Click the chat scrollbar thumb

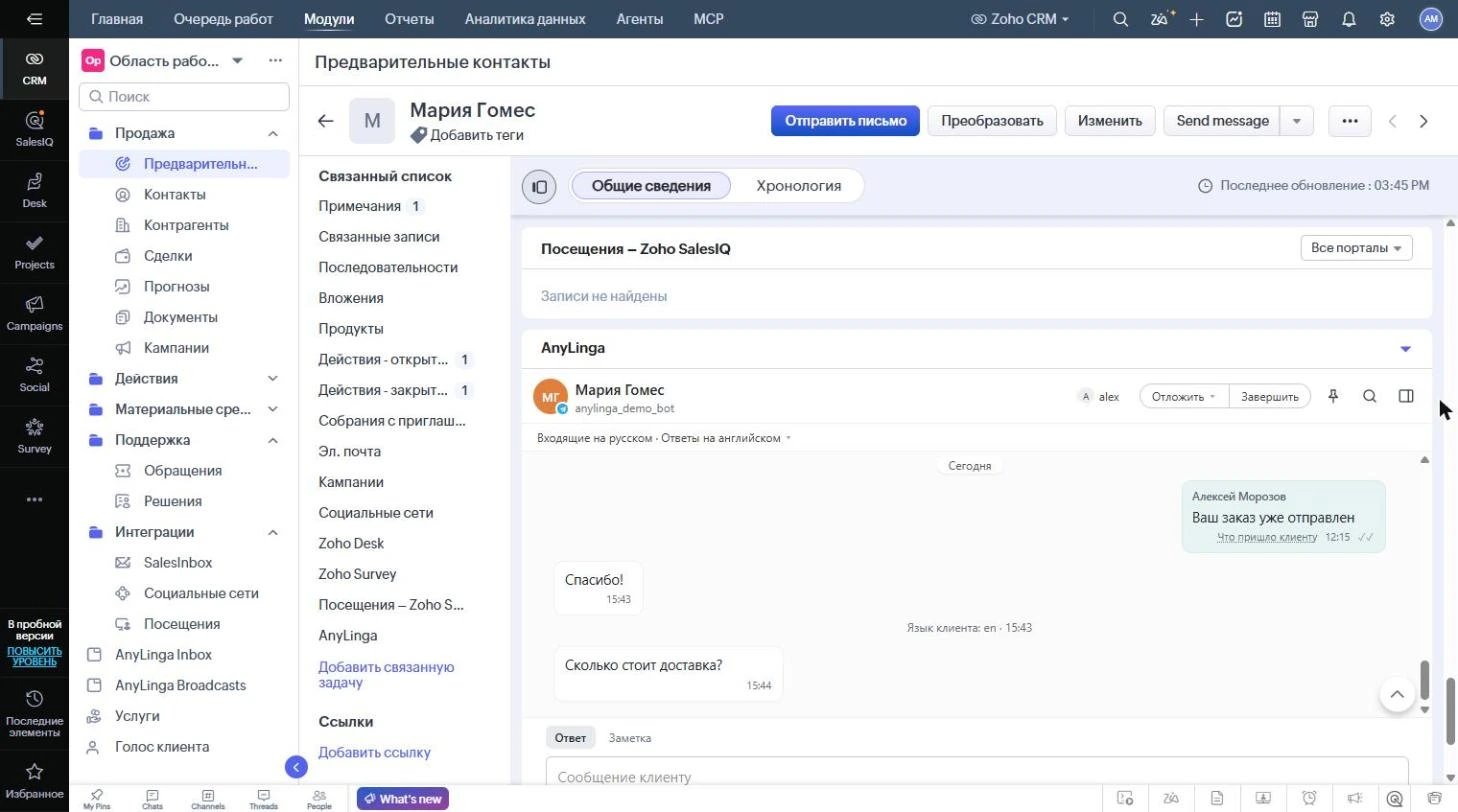pos(1425,681)
